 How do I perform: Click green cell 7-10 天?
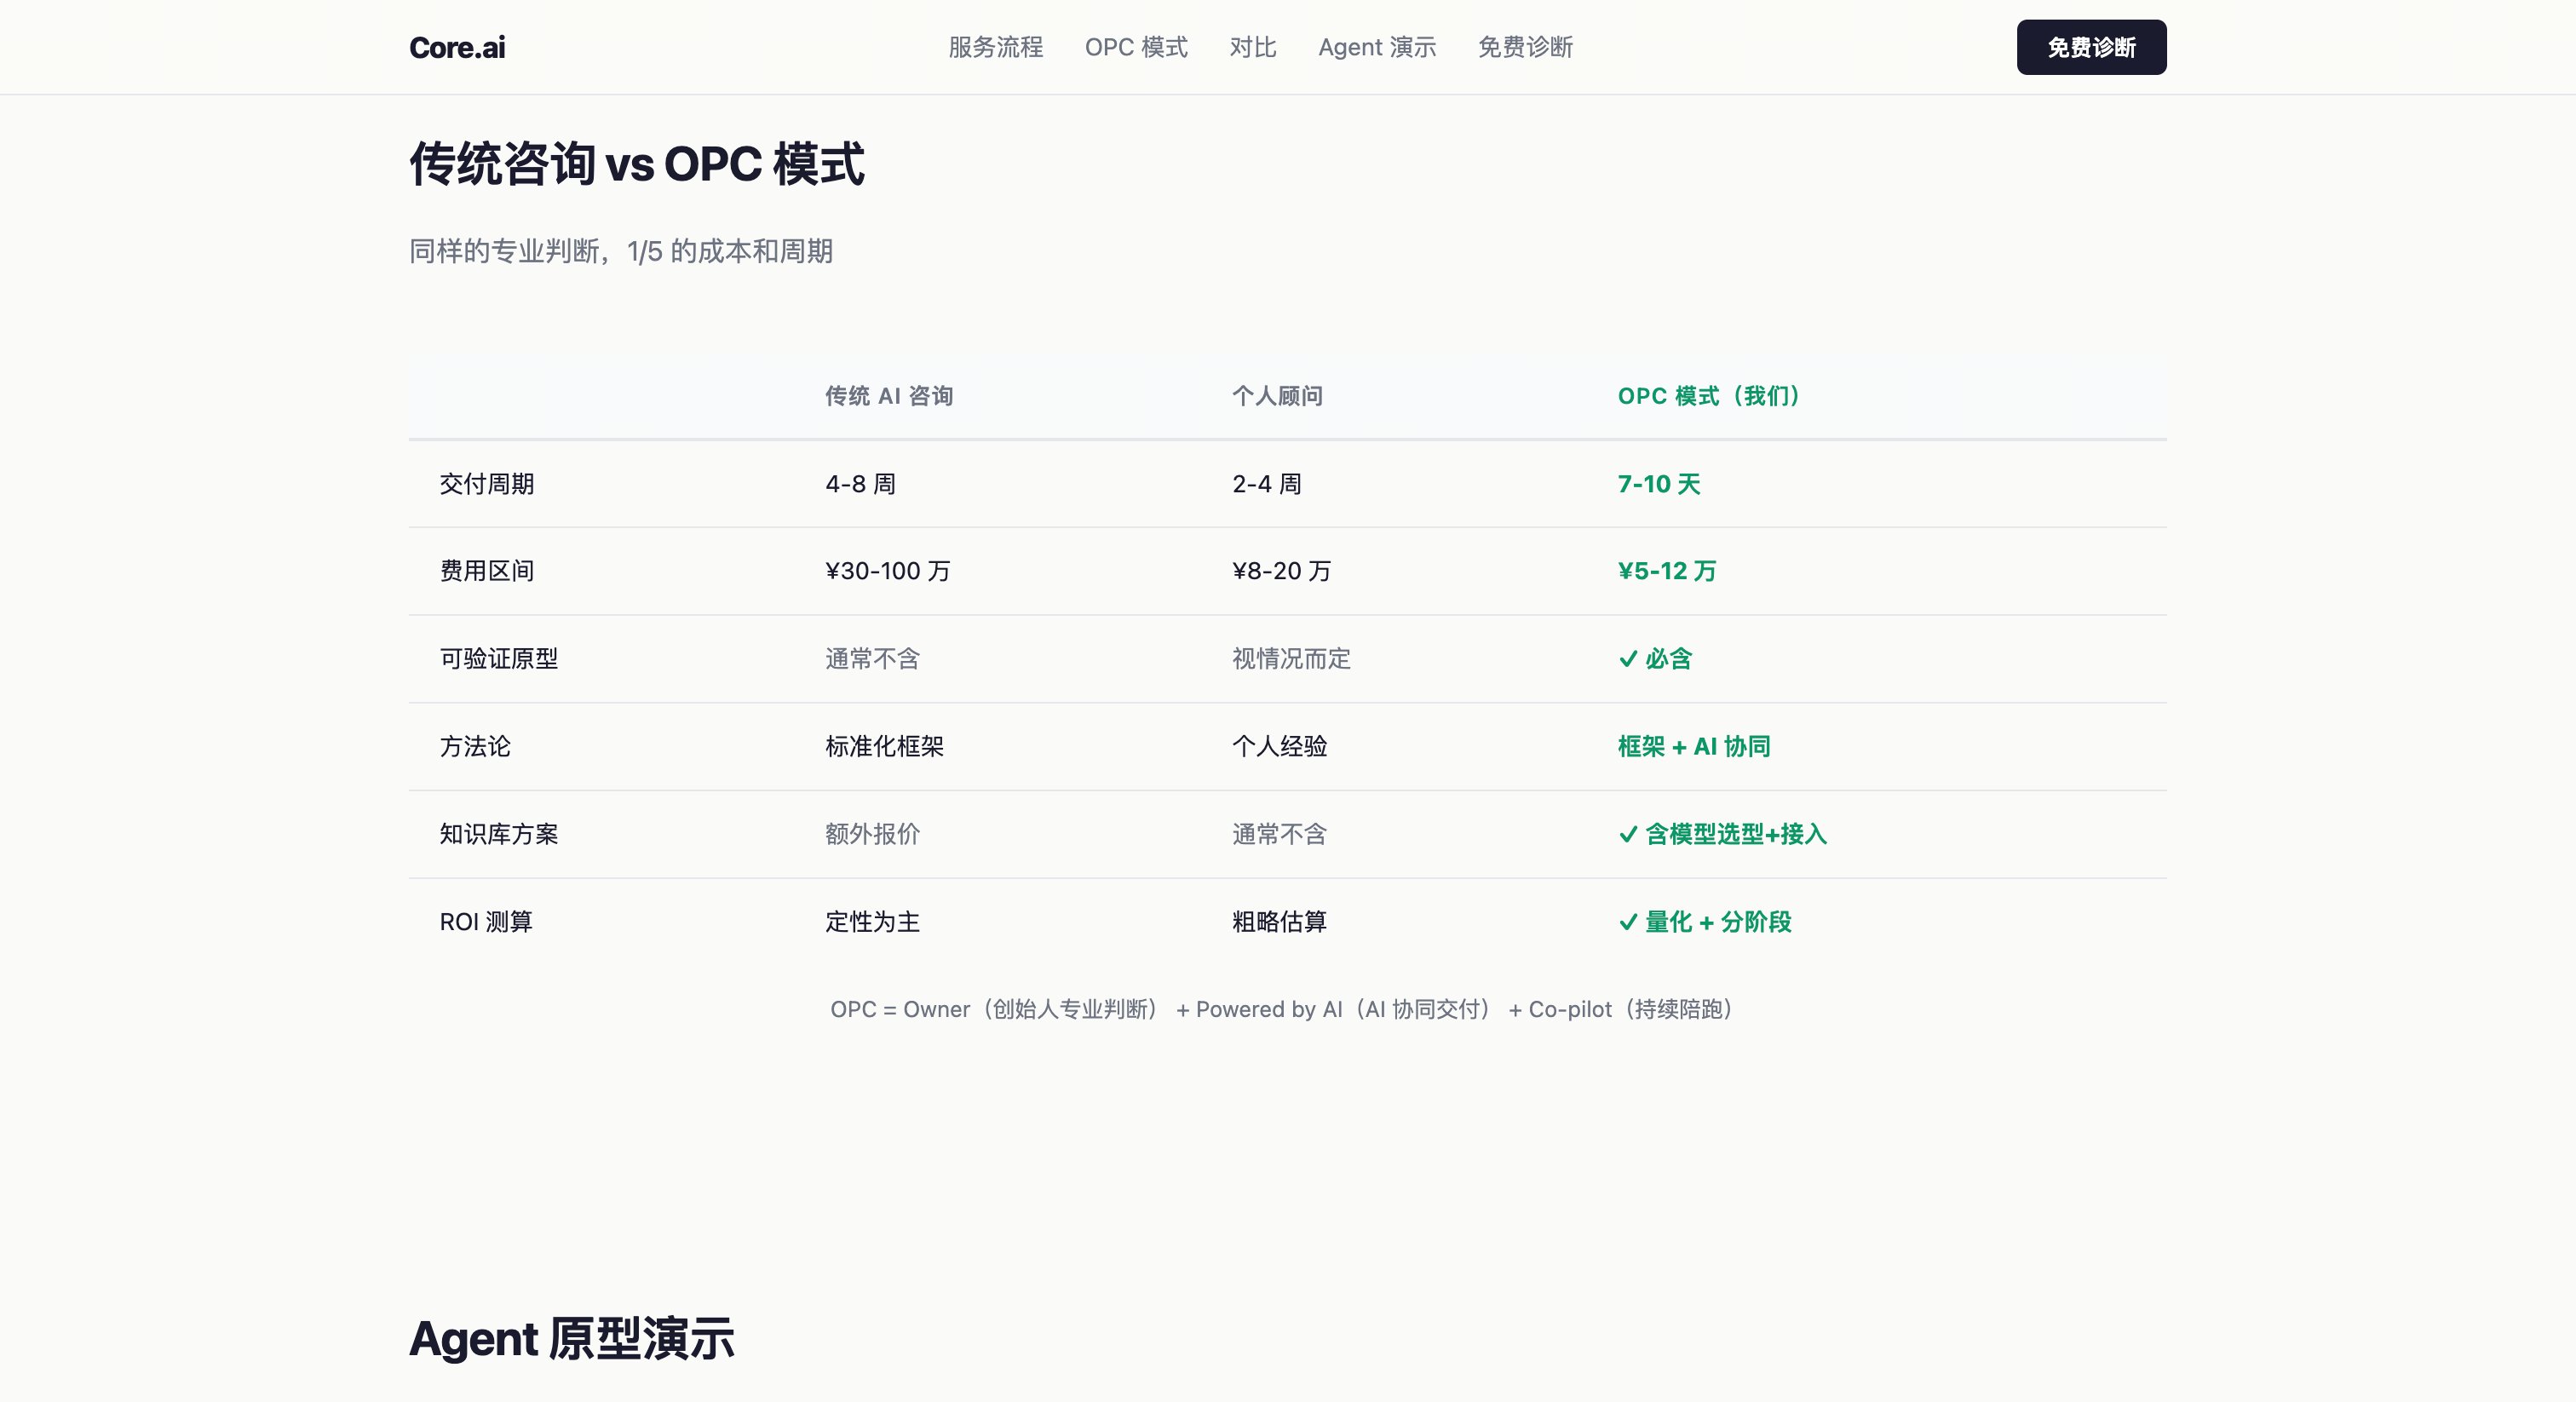point(1659,484)
